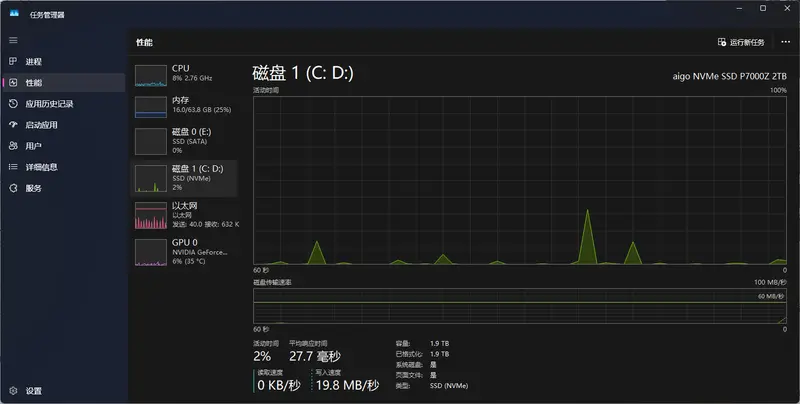Click the GPU 0 label
800x404 pixels.
point(185,242)
